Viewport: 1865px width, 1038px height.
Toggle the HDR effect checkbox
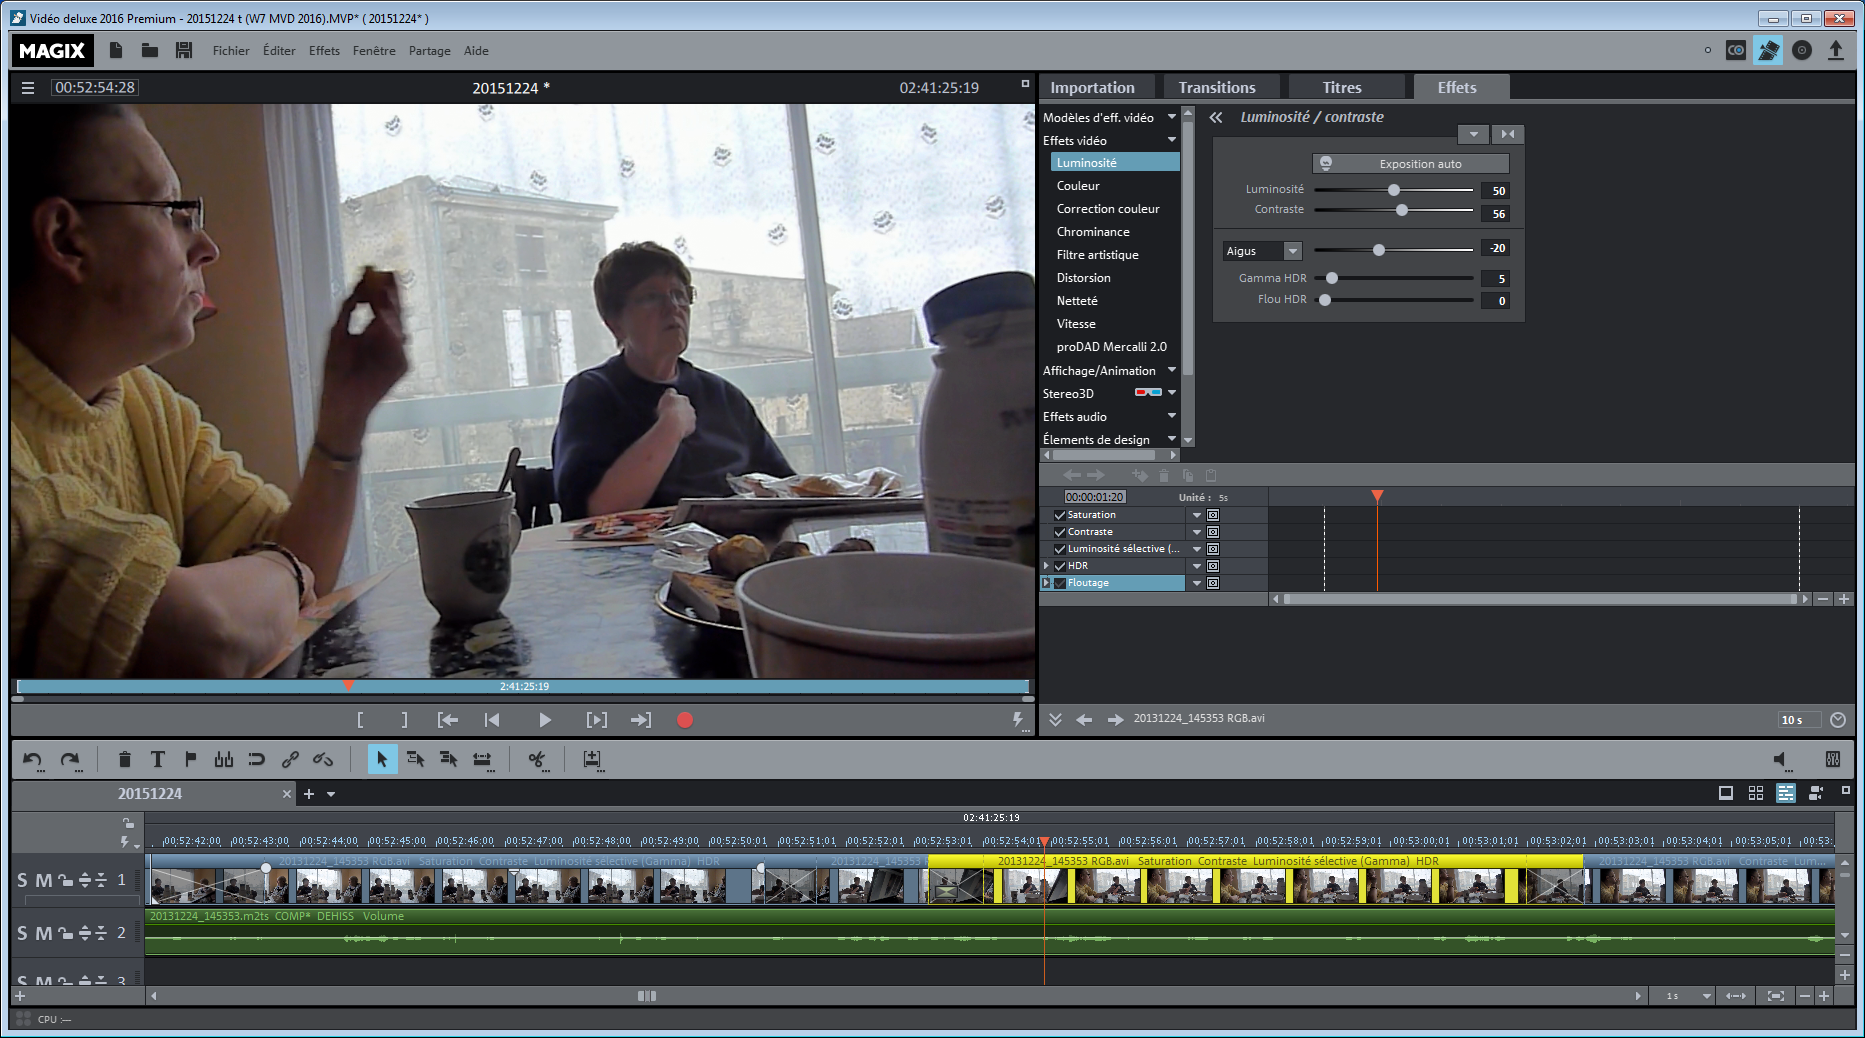(x=1060, y=566)
